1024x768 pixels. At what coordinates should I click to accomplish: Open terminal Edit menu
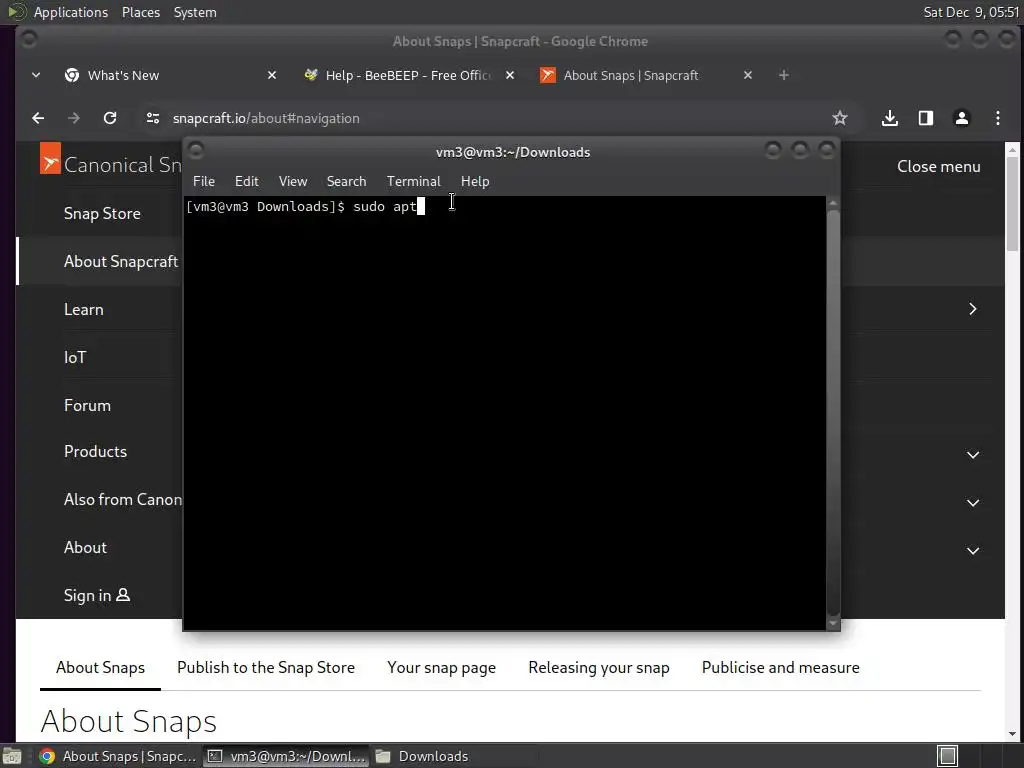pyautogui.click(x=247, y=182)
